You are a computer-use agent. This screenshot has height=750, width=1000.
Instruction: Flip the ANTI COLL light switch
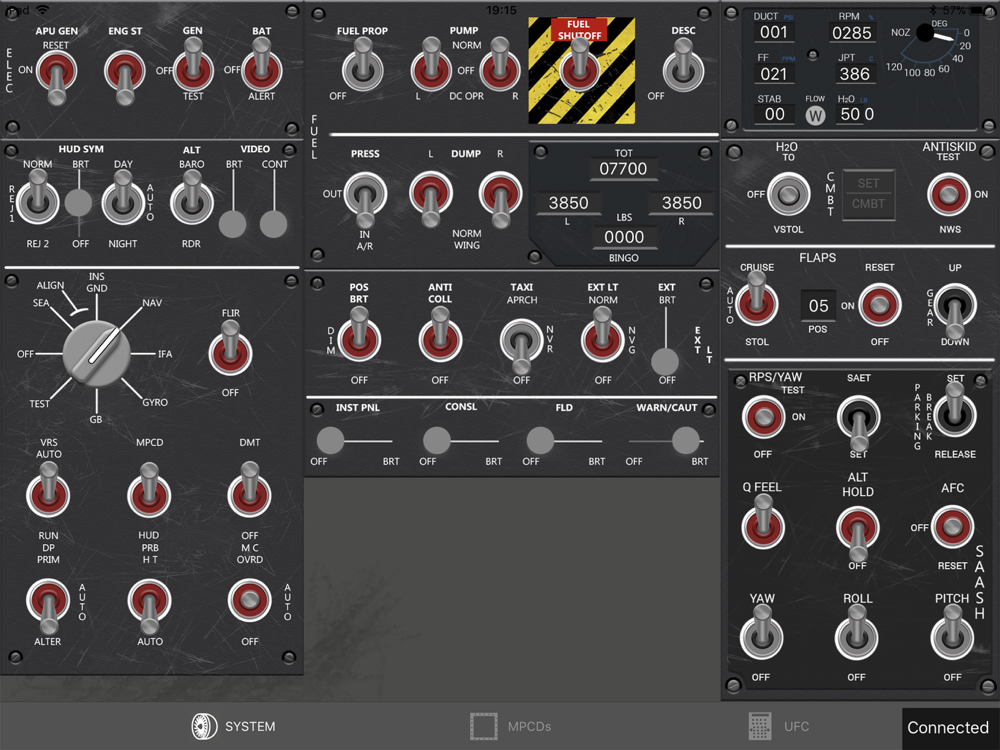coord(440,334)
